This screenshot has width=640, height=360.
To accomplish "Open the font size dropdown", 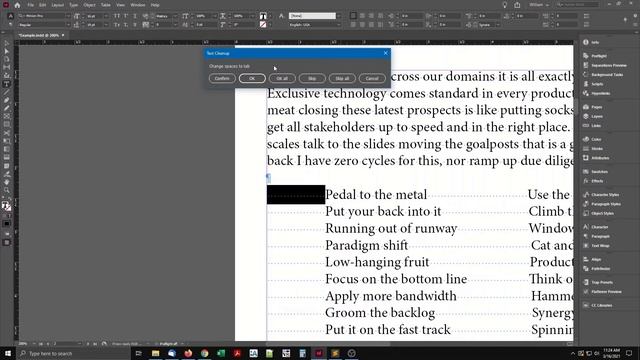I will pos(106,16).
